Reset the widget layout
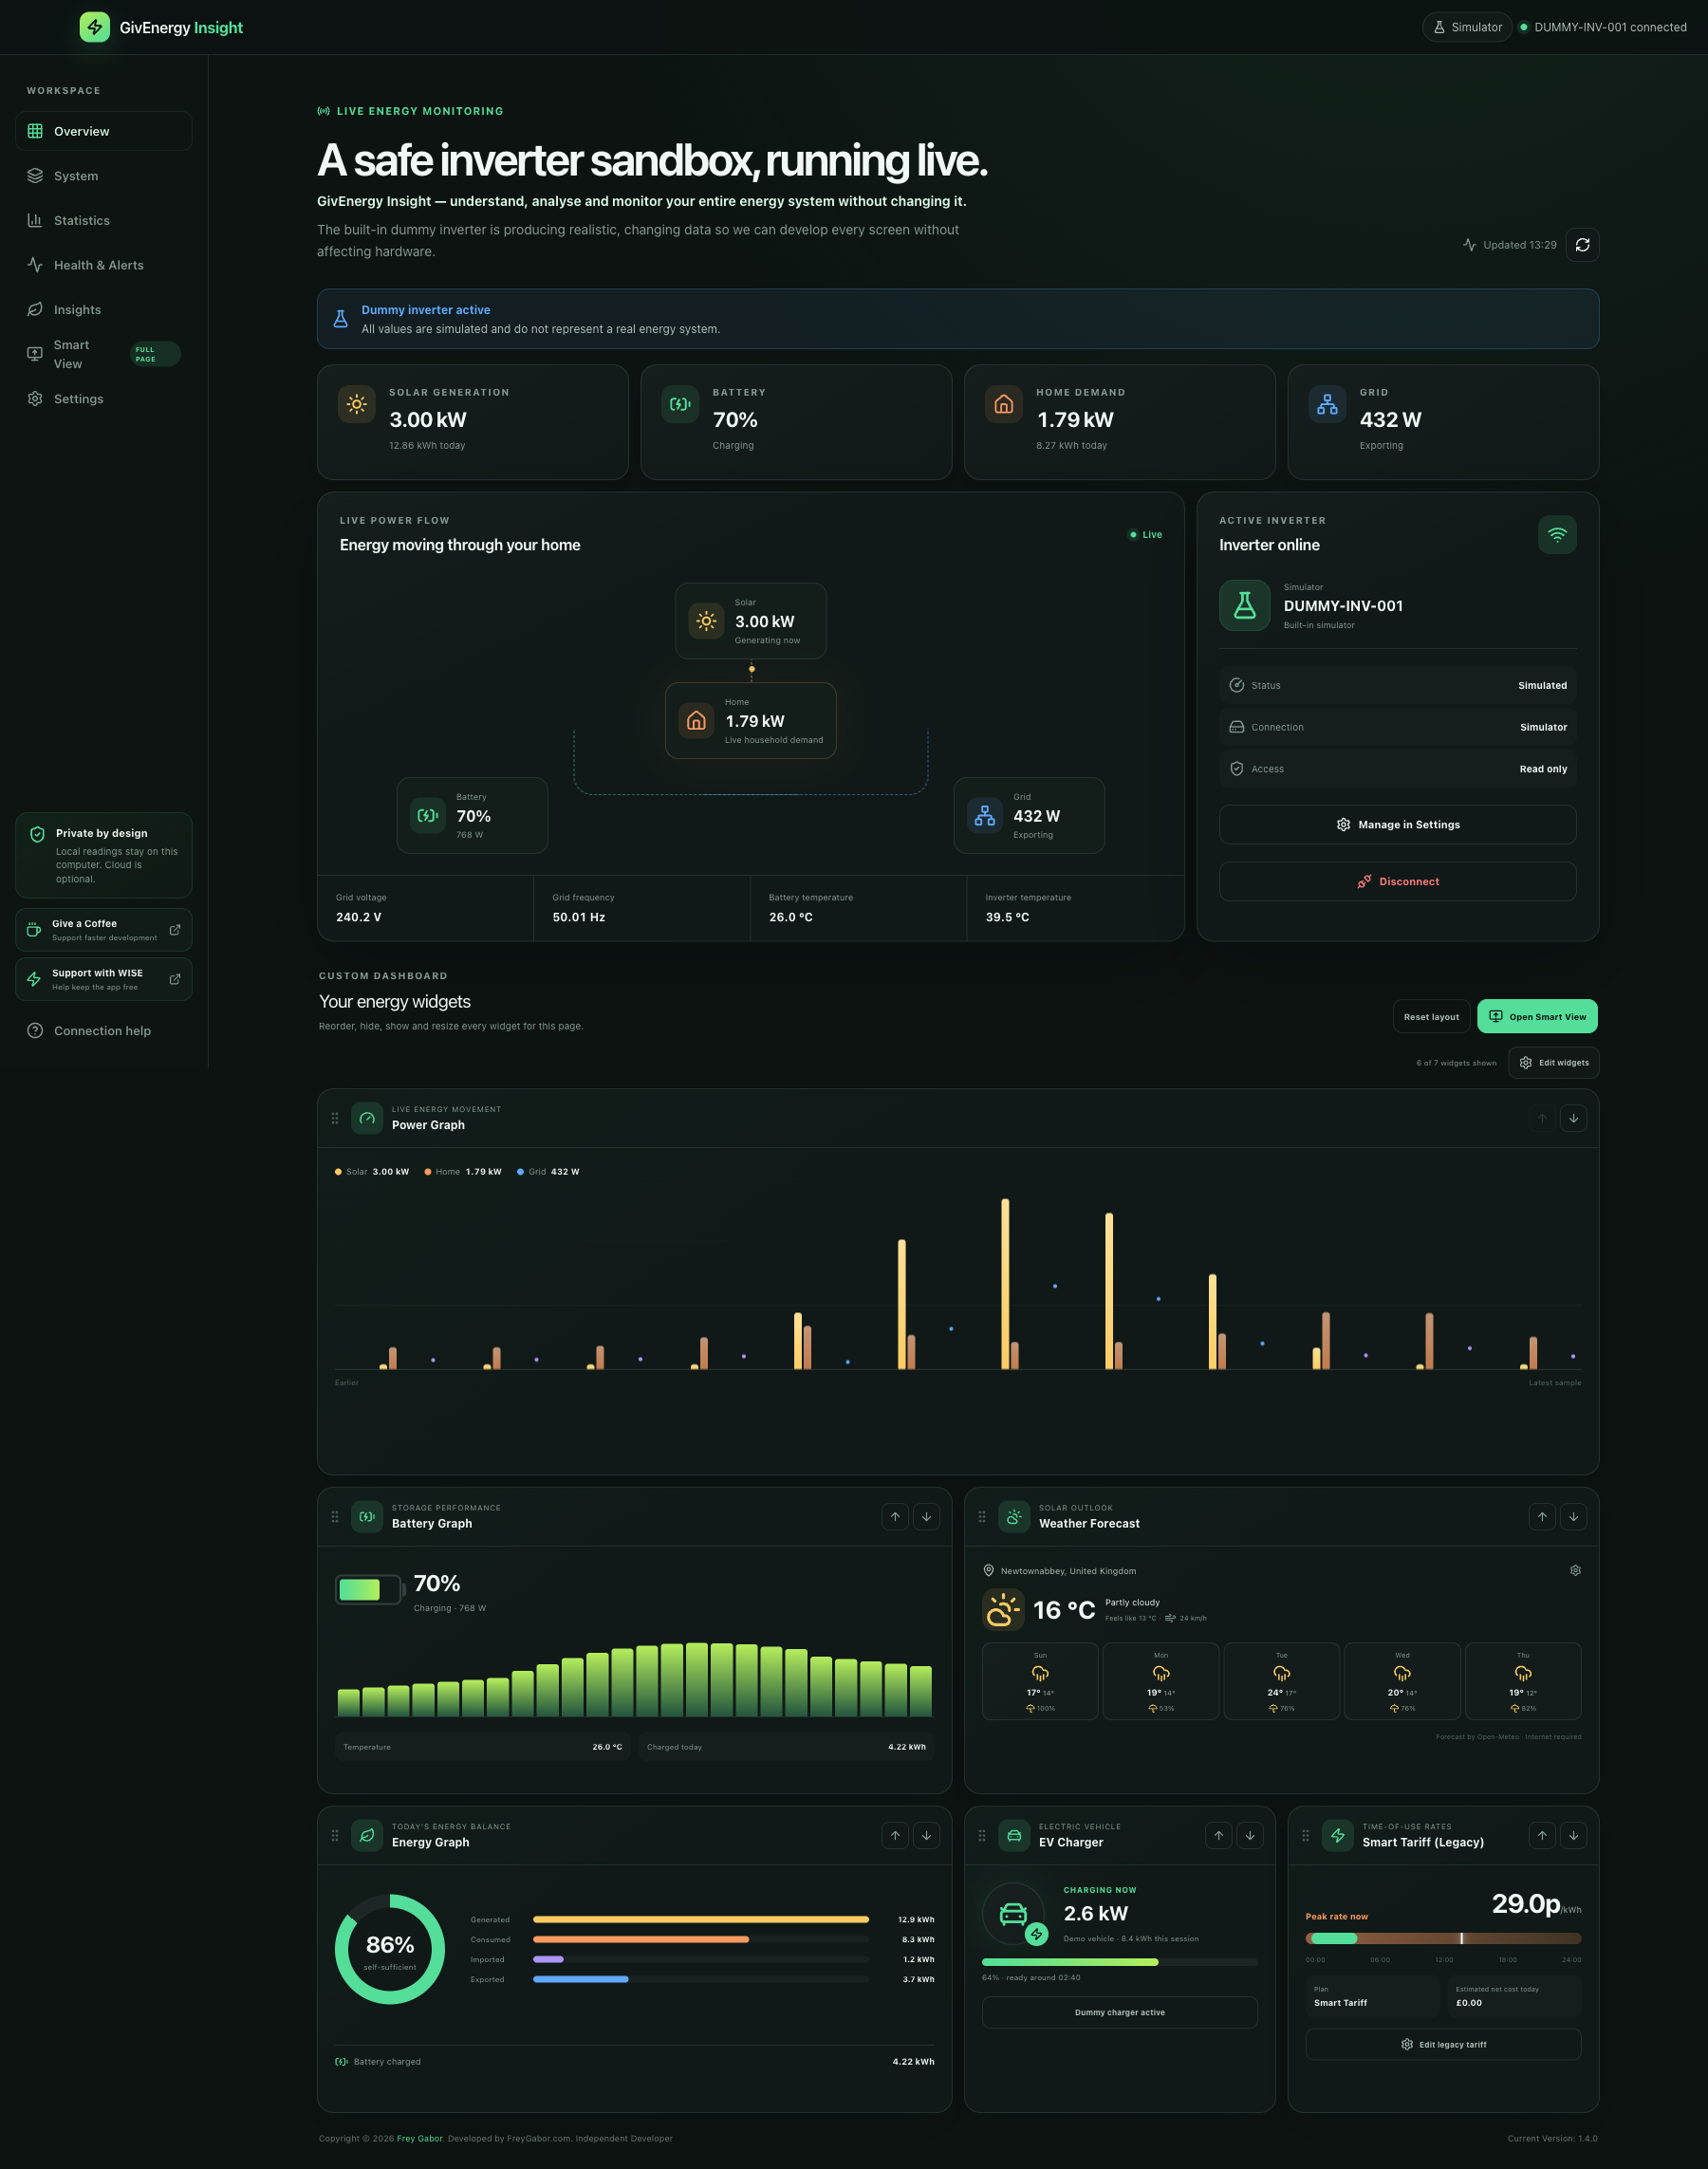This screenshot has height=2169, width=1708. click(x=1431, y=1016)
